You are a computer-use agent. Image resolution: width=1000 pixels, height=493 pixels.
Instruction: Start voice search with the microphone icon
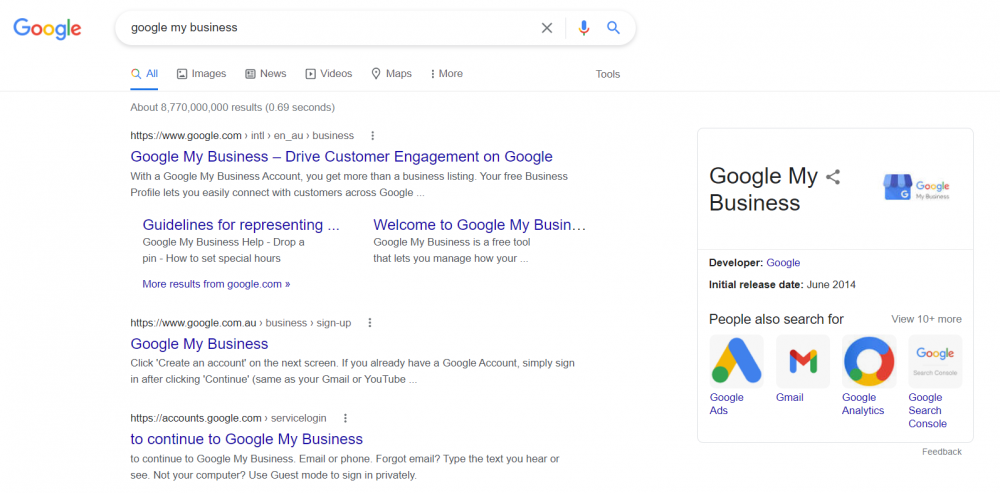(x=584, y=28)
